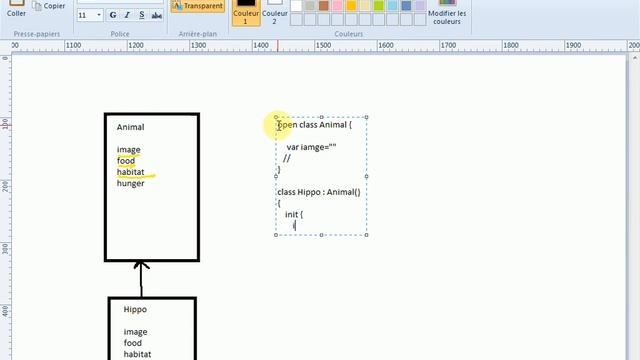This screenshot has width=640, height=360.
Task: Place cursor in 'open class Animal {' line
Action: click(x=314, y=125)
